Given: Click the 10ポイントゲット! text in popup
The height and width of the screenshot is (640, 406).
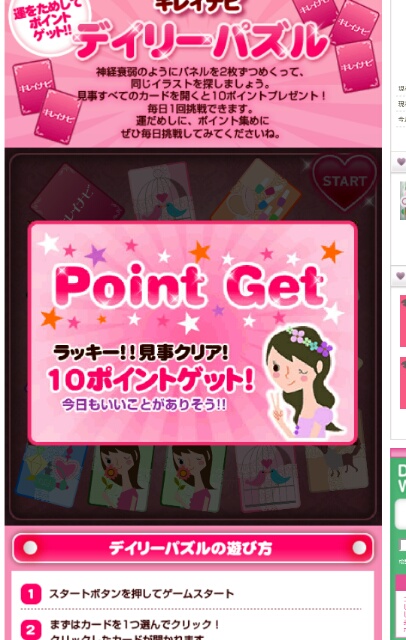Looking at the screenshot, I should click(151, 380).
